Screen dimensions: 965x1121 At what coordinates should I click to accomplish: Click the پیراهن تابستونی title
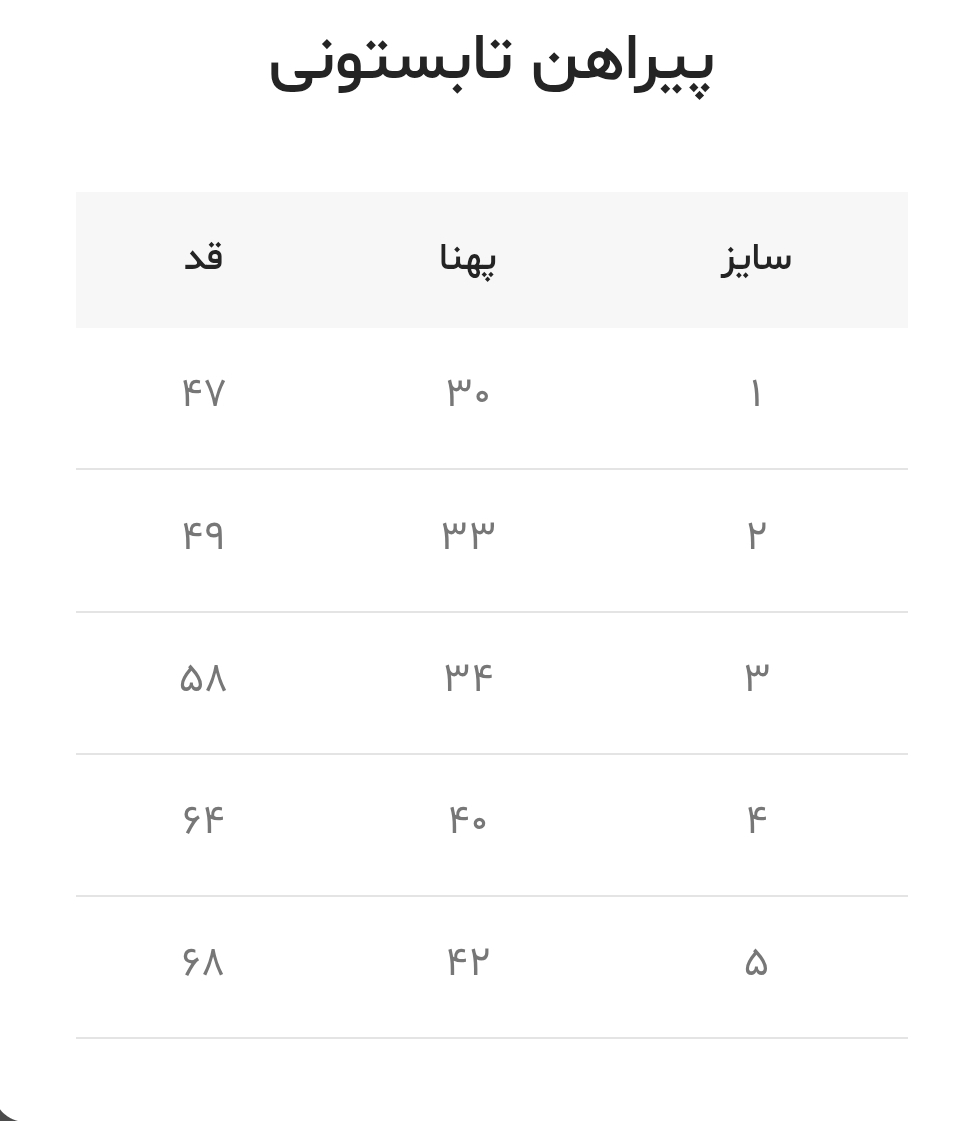pyautogui.click(x=491, y=64)
